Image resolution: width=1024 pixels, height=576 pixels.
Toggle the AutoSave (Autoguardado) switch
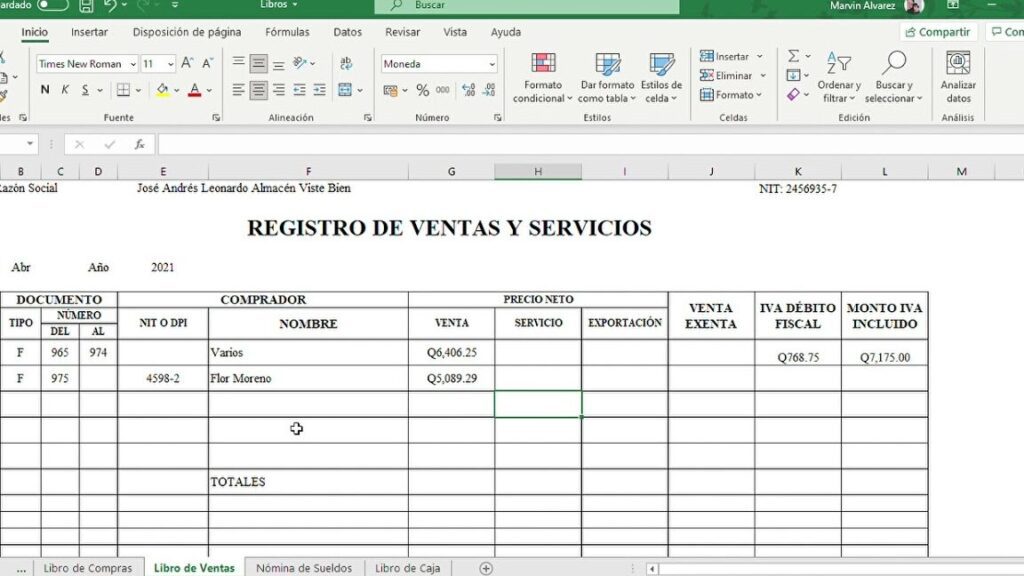click(52, 5)
